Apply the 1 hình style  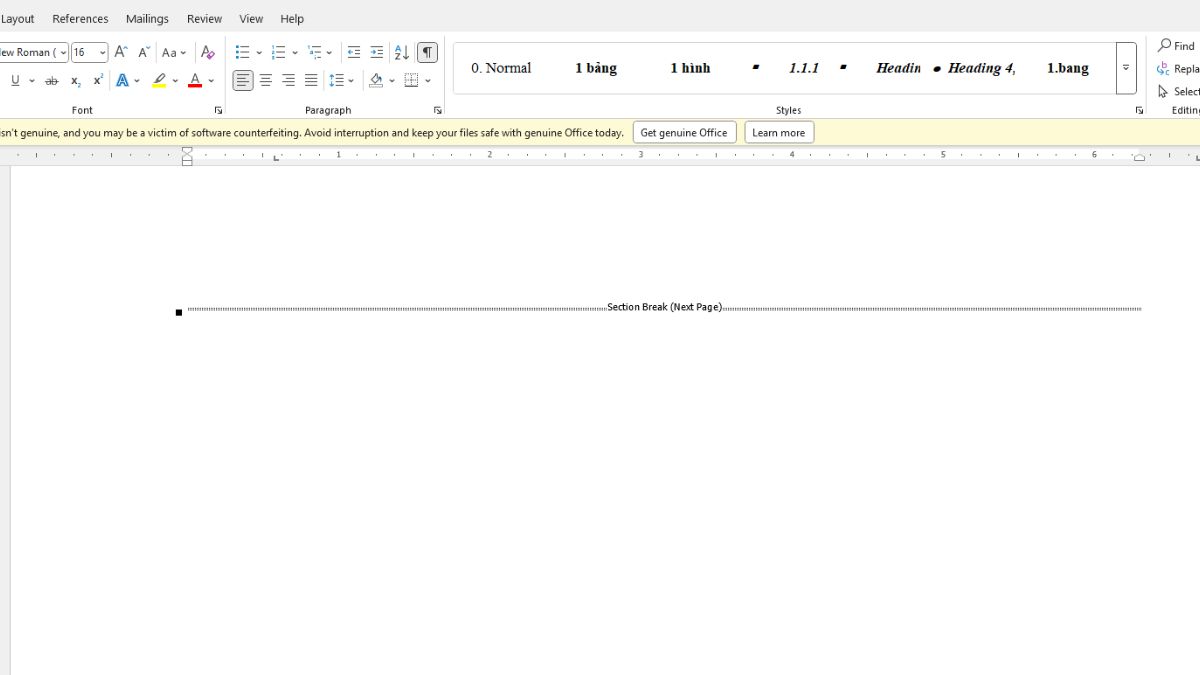tap(690, 68)
